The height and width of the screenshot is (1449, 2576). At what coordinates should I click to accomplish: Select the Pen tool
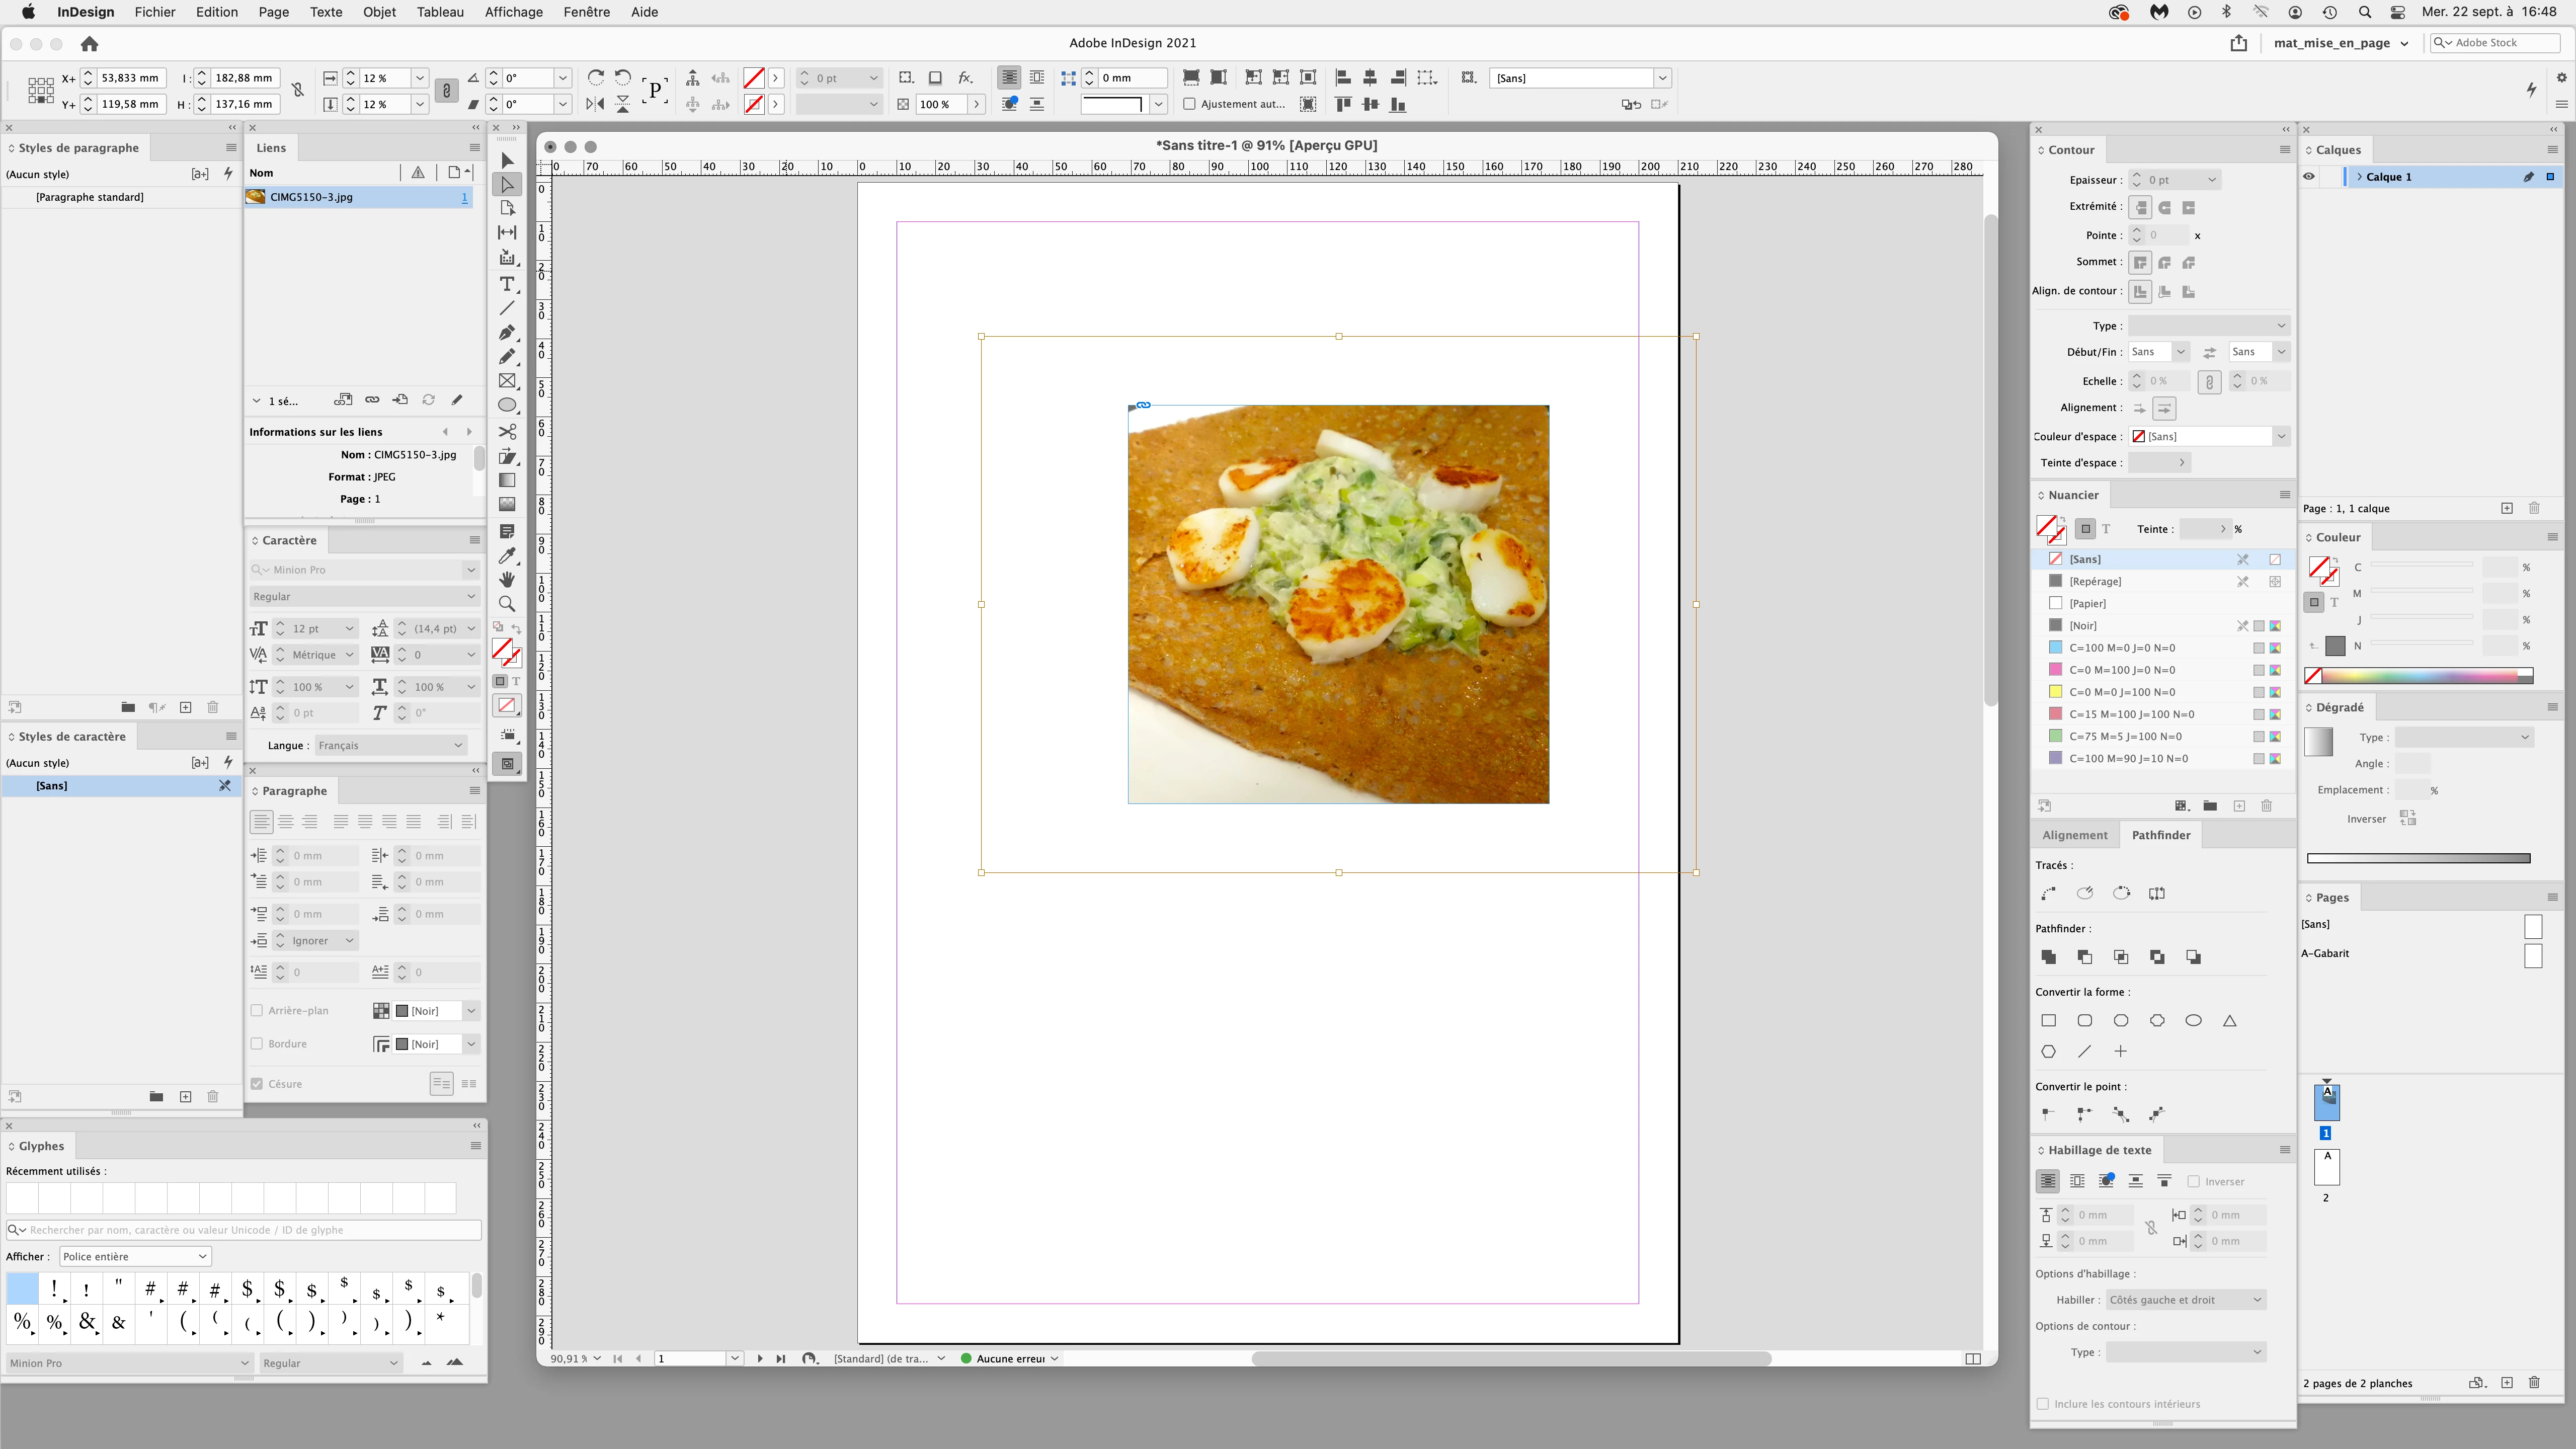point(507,332)
